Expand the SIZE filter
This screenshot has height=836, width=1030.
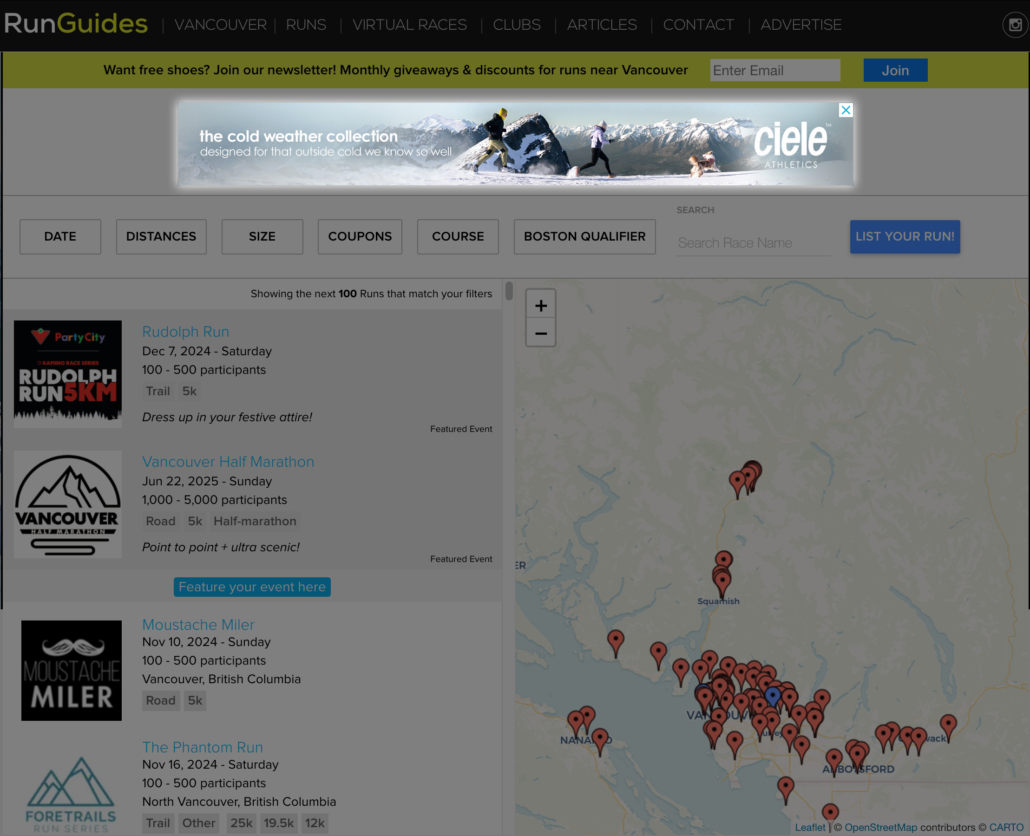262,236
